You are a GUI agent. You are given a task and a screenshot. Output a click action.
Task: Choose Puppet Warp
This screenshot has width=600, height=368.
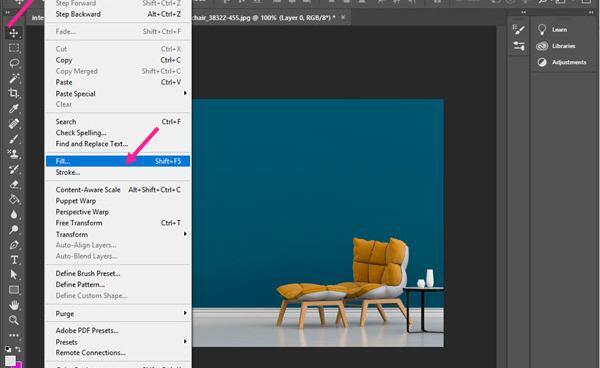(x=118, y=201)
